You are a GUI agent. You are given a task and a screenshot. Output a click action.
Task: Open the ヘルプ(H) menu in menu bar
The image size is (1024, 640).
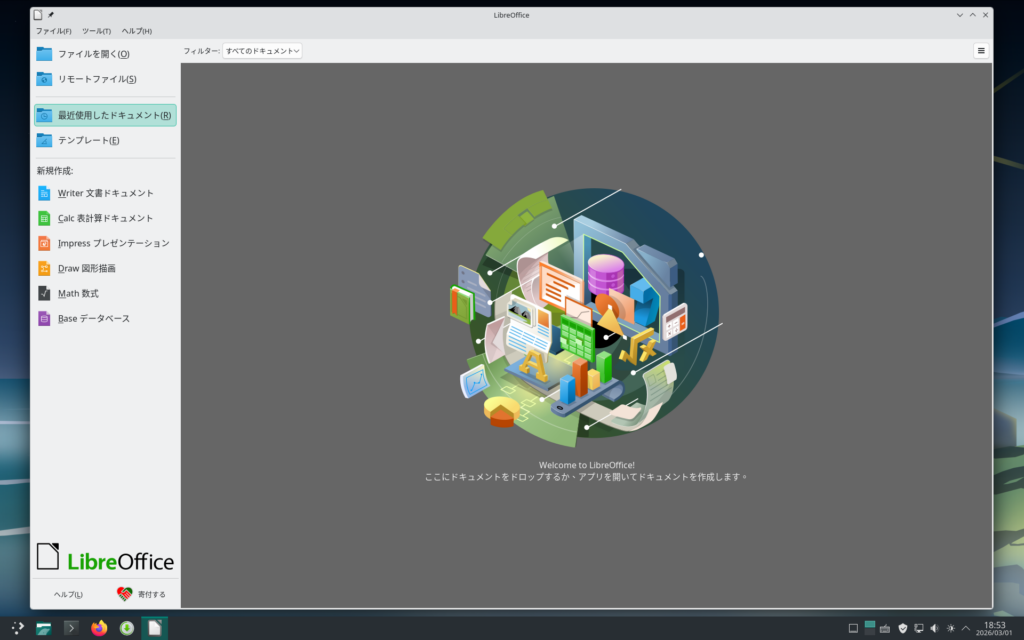[137, 31]
